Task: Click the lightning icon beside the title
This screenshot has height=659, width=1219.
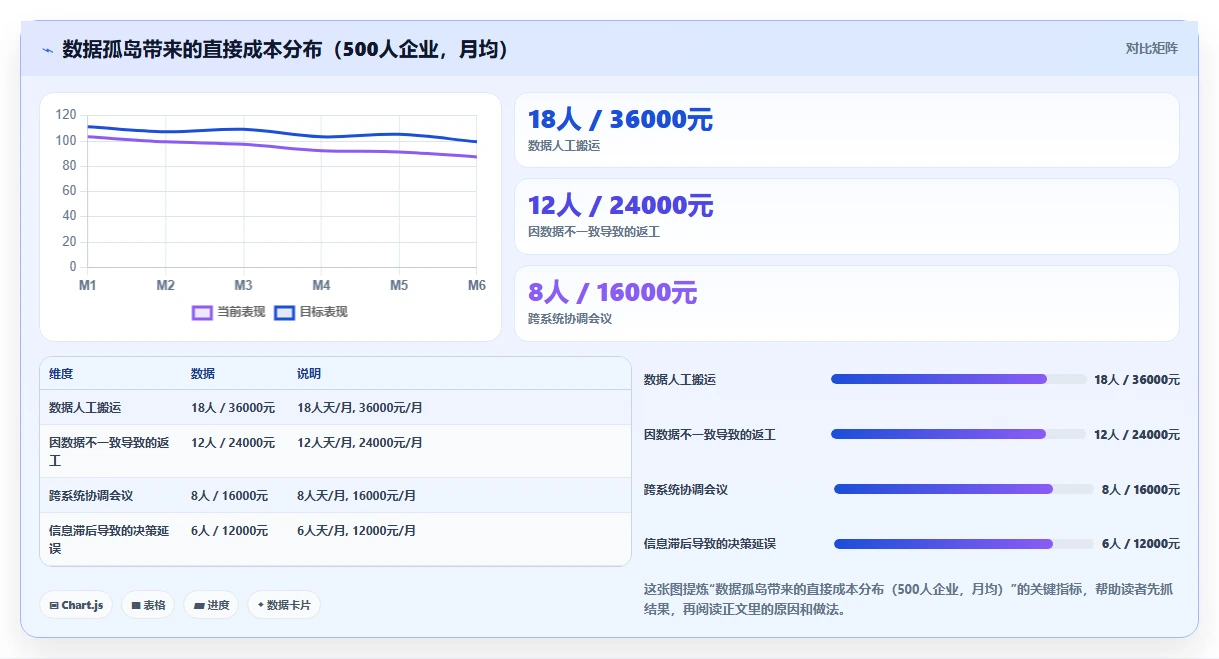Action: click(x=47, y=49)
